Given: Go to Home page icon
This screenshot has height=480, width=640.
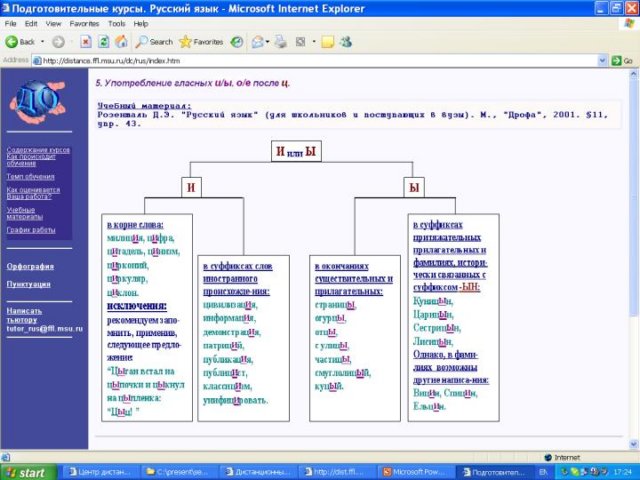Looking at the screenshot, I should [x=121, y=42].
